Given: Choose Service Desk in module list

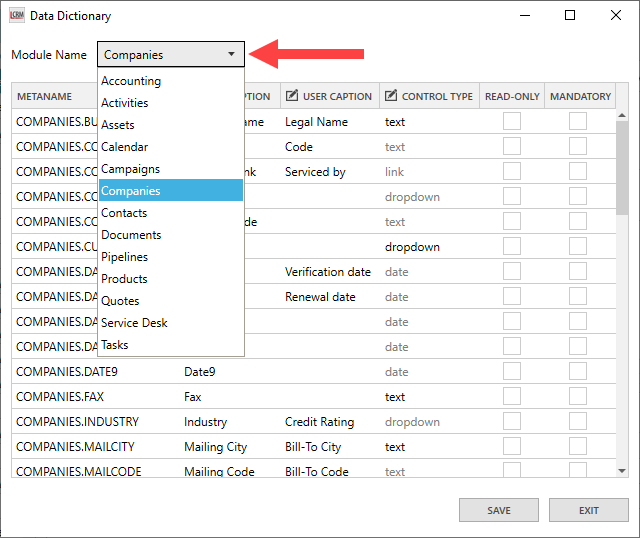Looking at the screenshot, I should tap(134, 323).
